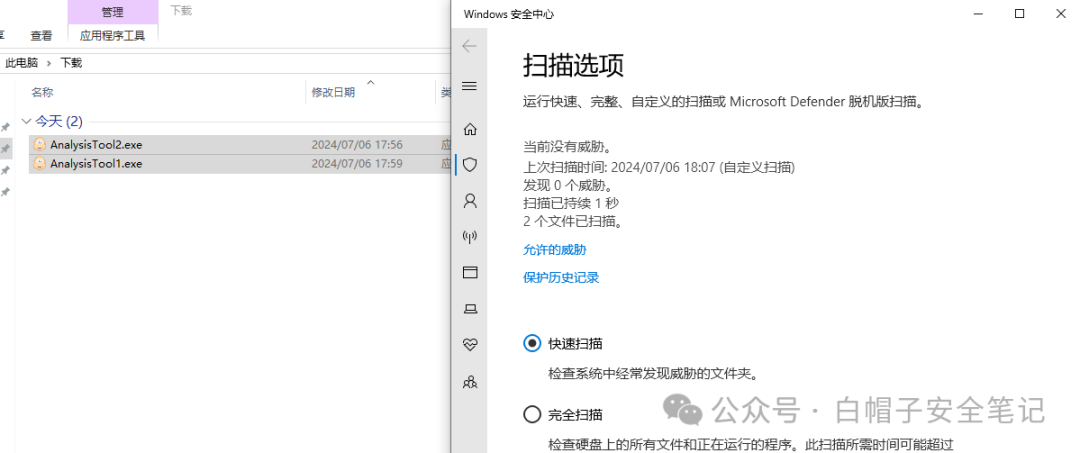Screen dimensions: 1080x453
Task: Open the Home page icon in the sidebar
Action: coord(470,129)
